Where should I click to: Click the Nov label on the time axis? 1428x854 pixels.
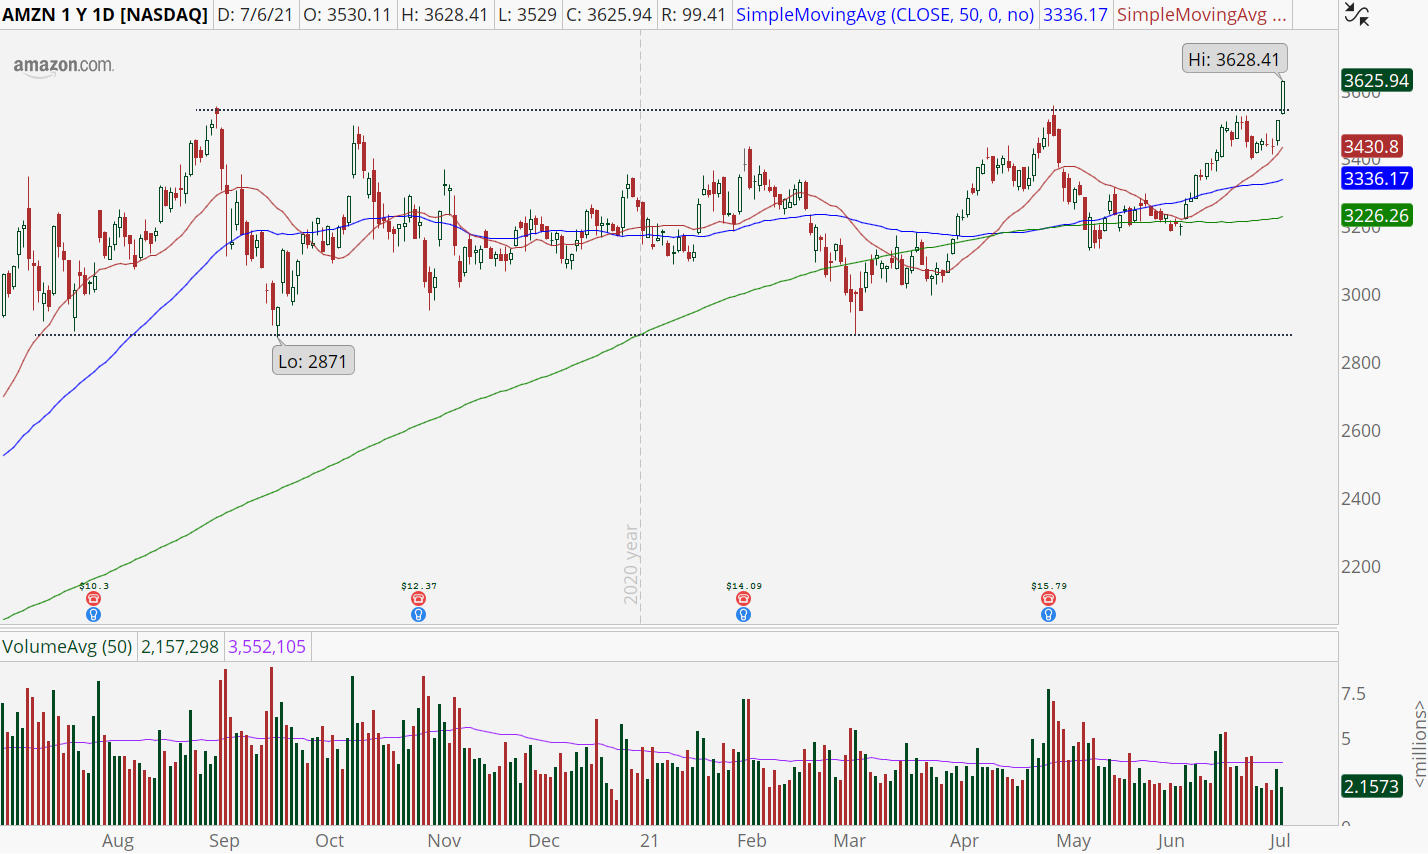[444, 841]
